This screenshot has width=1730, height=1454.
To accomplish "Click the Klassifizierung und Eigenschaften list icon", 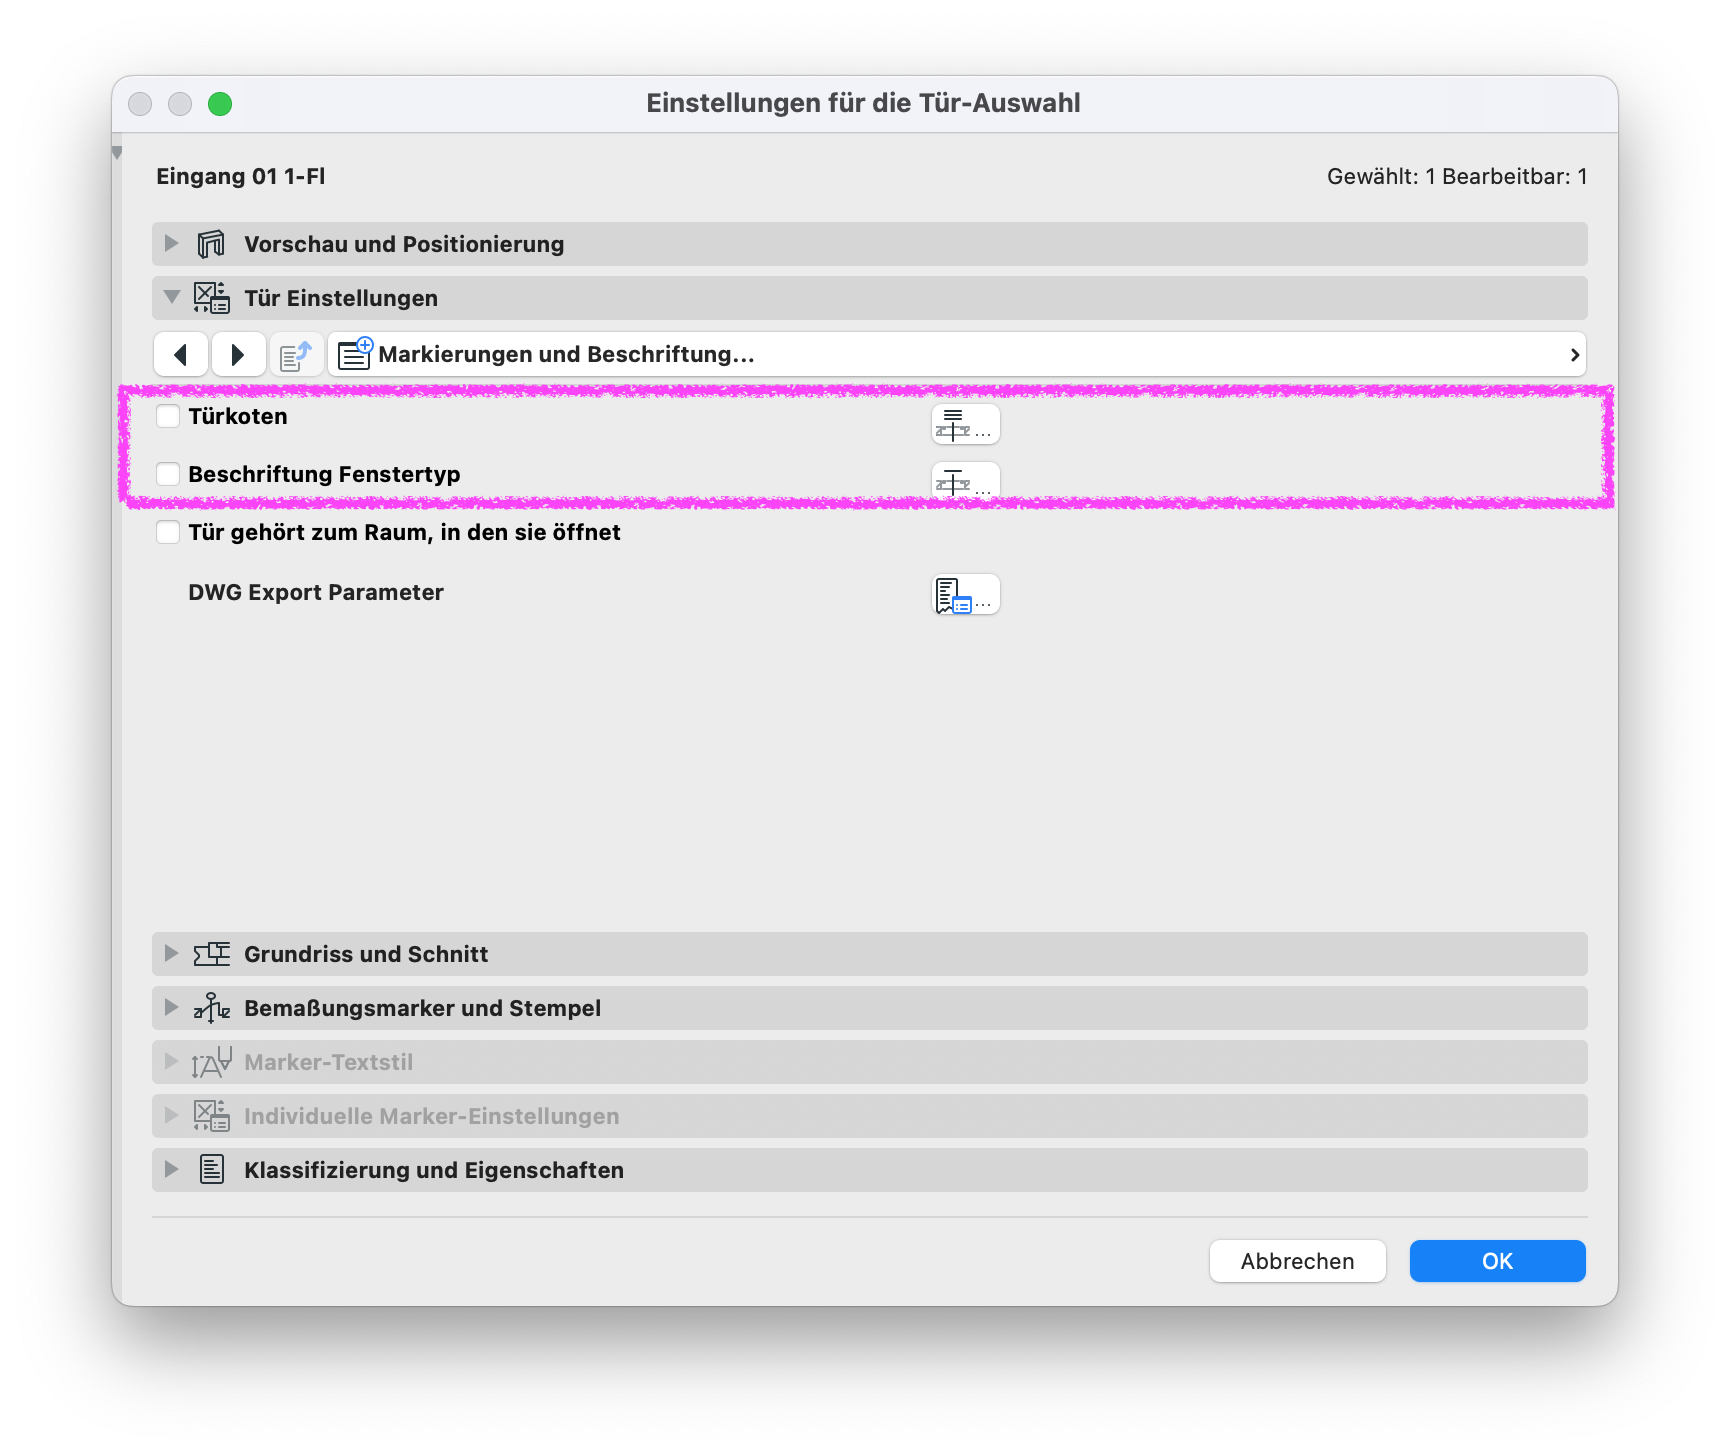I will tap(211, 1170).
